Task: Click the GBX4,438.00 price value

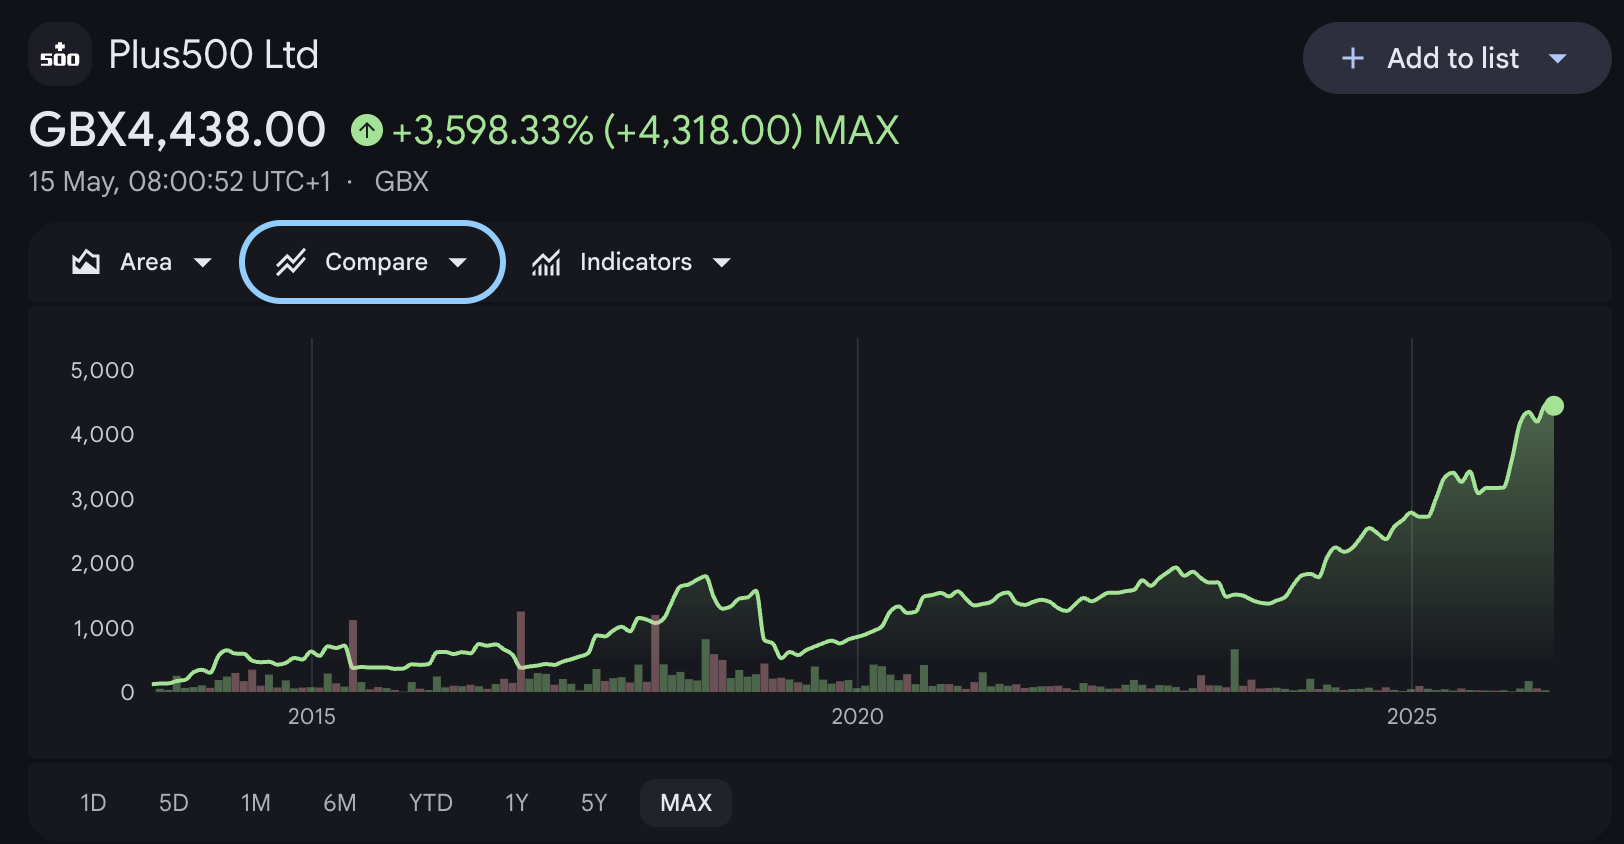Action: click(177, 130)
